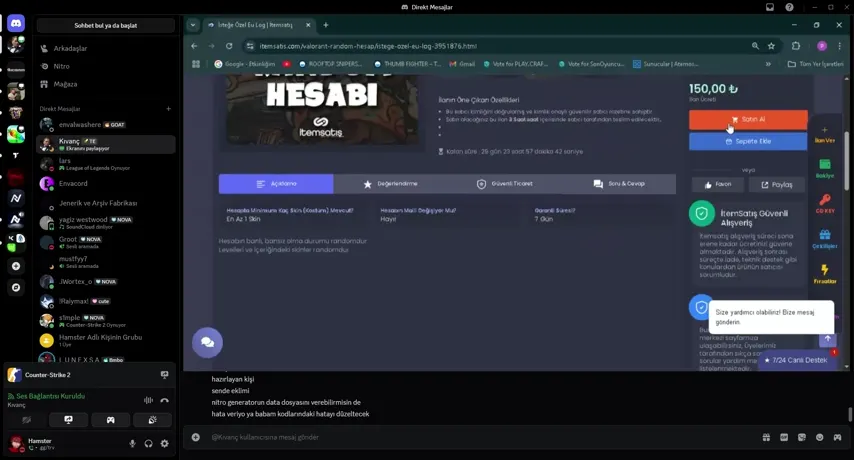
Task: Toggle camera on in voice panel
Action: (x=26, y=420)
